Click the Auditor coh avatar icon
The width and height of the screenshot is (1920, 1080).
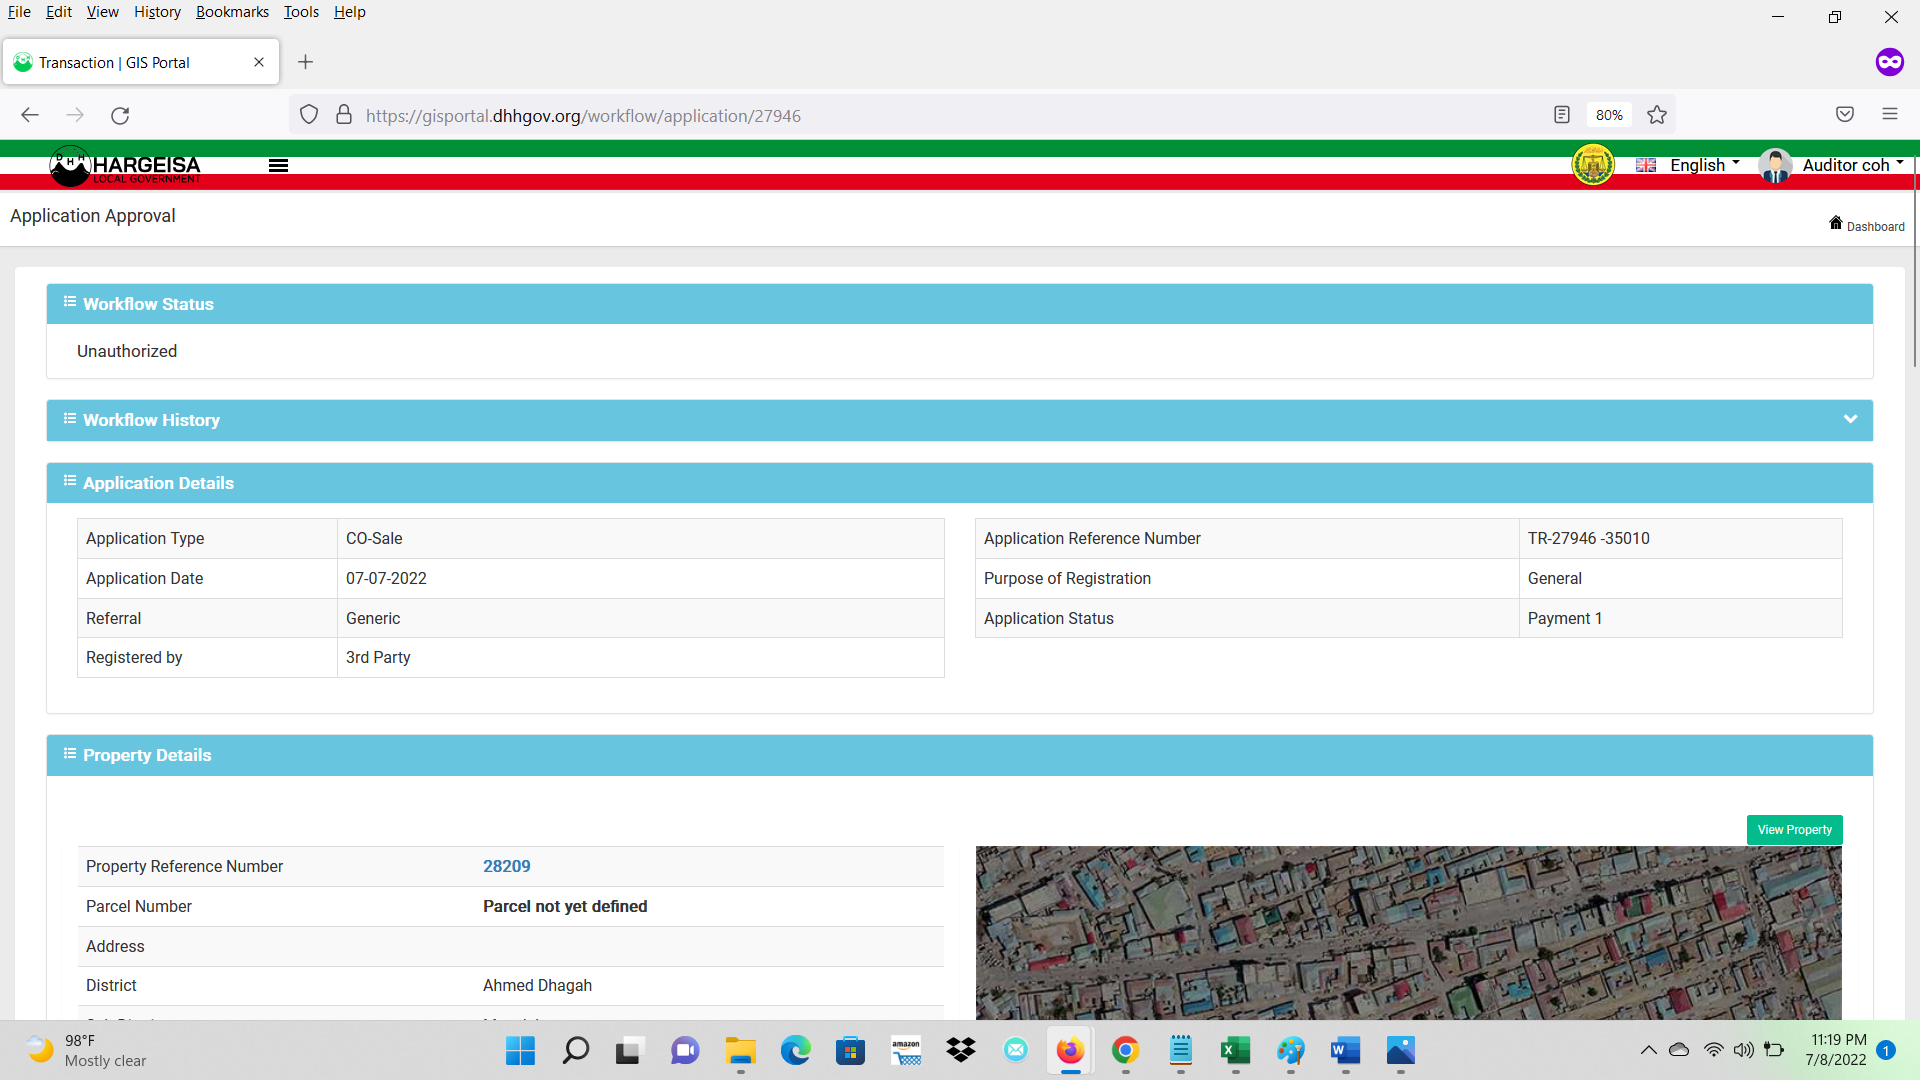(x=1775, y=165)
